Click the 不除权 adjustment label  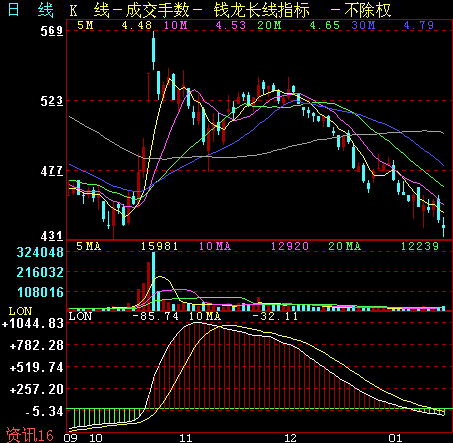[x=368, y=10]
